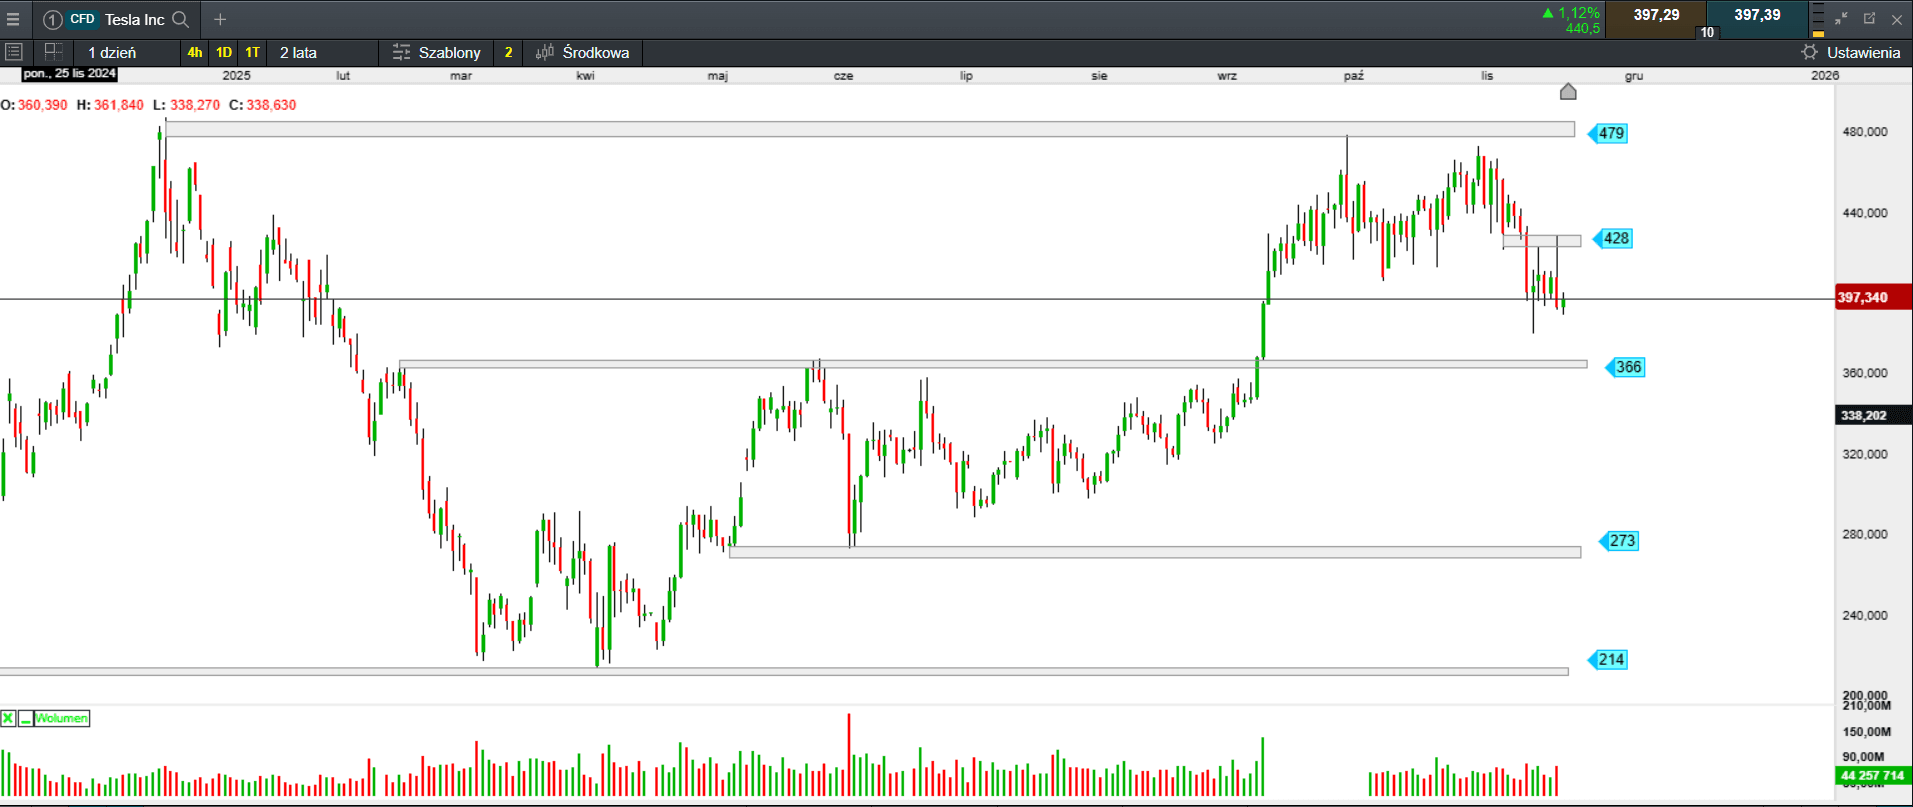Click the 479 price level label

tap(1610, 133)
